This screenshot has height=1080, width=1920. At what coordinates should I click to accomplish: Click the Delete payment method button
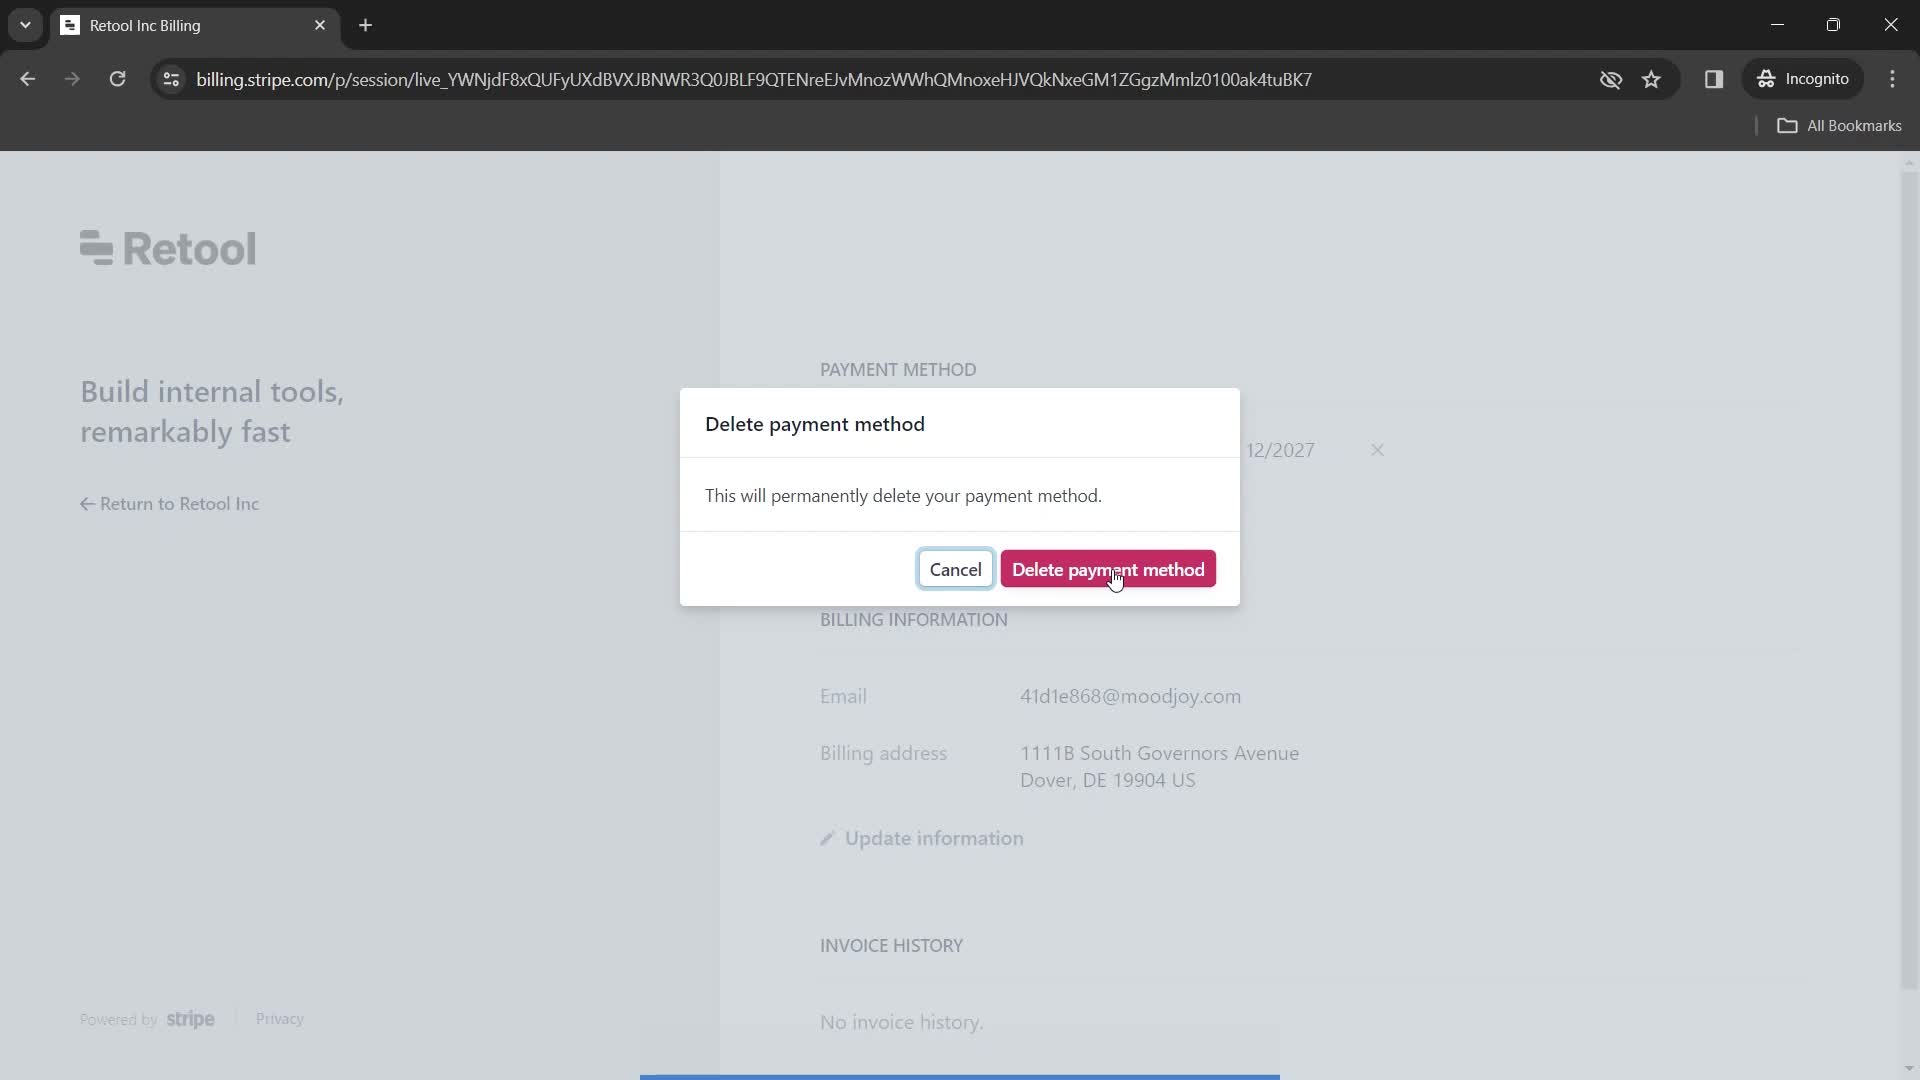click(x=1109, y=568)
